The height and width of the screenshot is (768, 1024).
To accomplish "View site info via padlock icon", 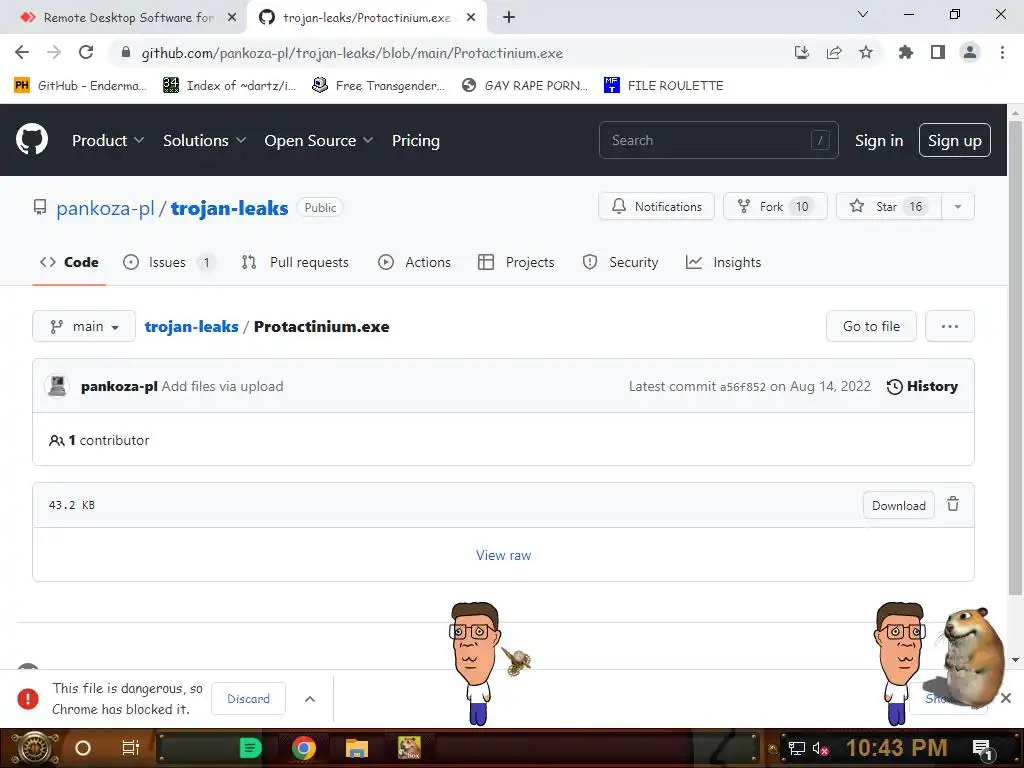I will 126,52.
